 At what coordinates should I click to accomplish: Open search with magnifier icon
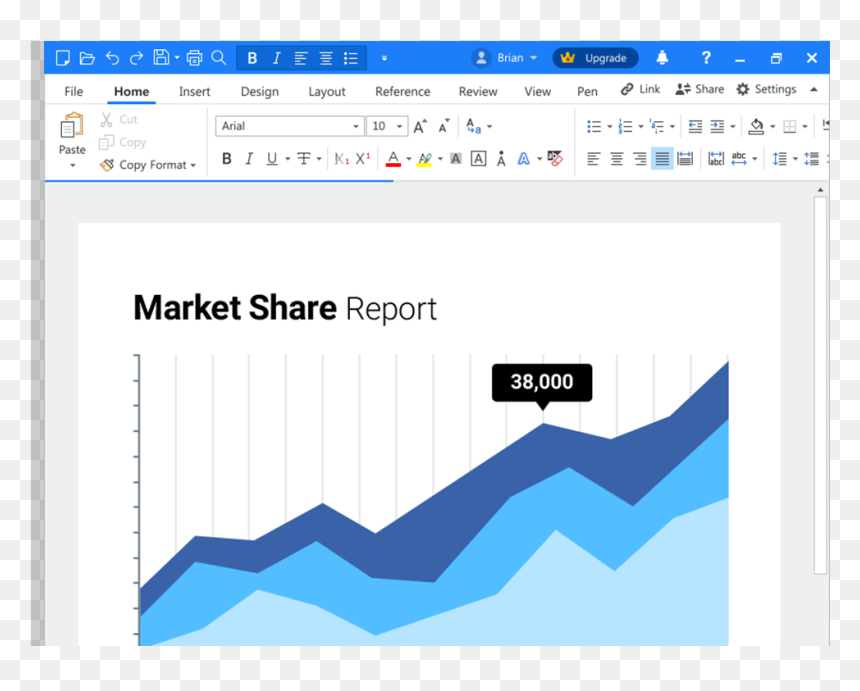[x=218, y=58]
